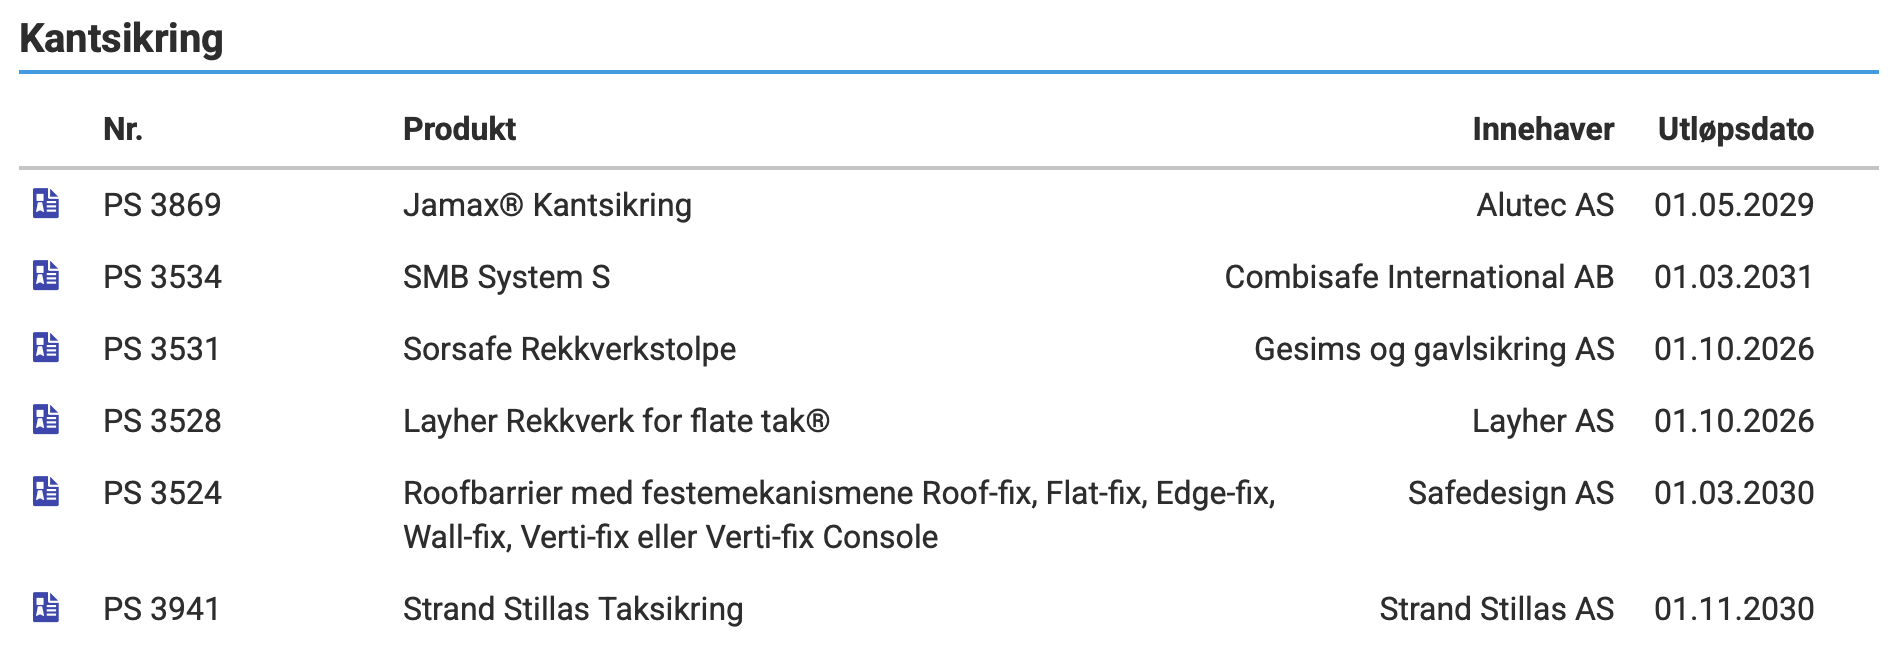Viewport: 1898px width, 670px height.
Task: Open document icon for PS 3528
Action: (46, 419)
